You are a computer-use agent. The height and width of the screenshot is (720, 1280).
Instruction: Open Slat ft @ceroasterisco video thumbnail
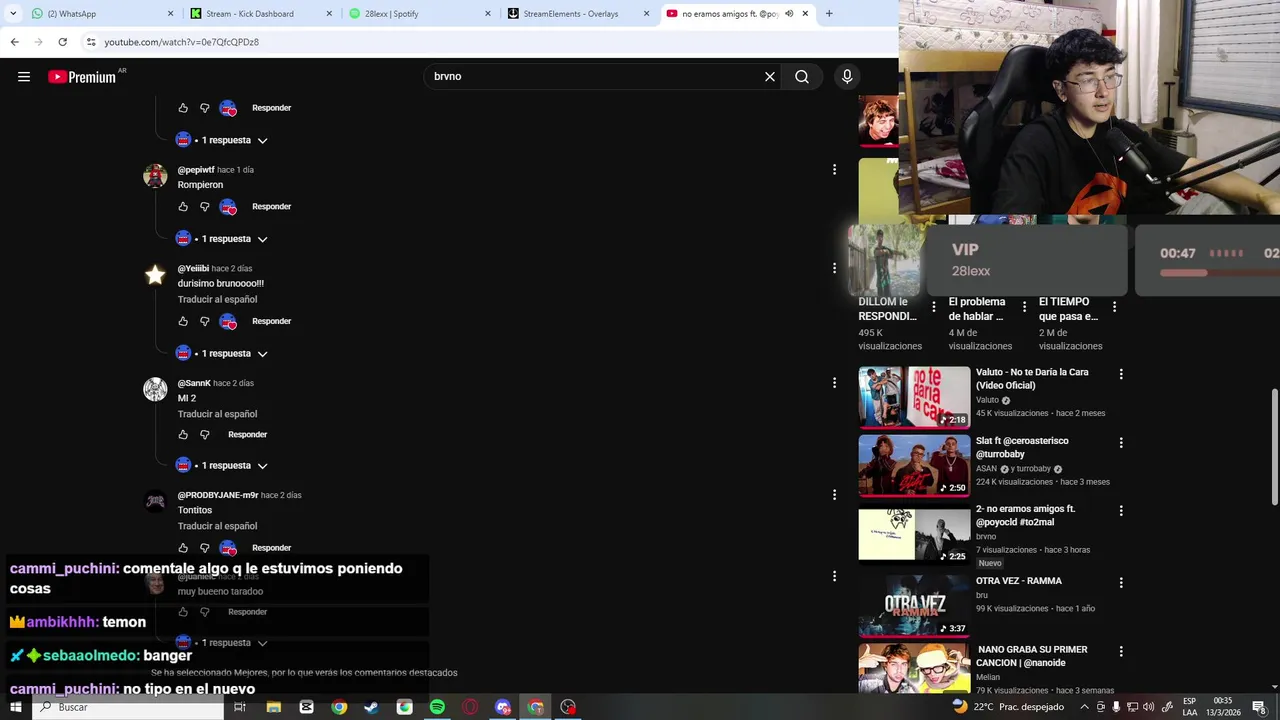[914, 466]
